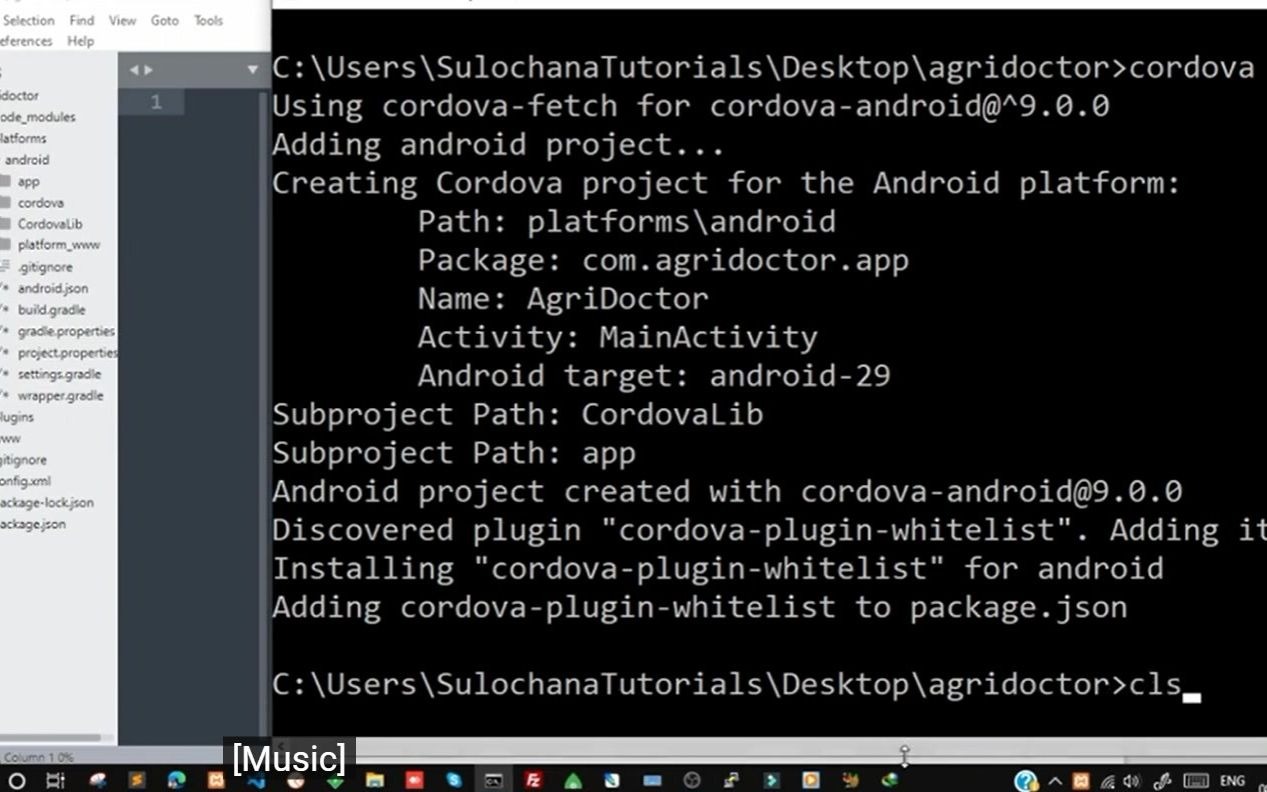Open the Goto menu
The width and height of the screenshot is (1267, 792).
[165, 20]
